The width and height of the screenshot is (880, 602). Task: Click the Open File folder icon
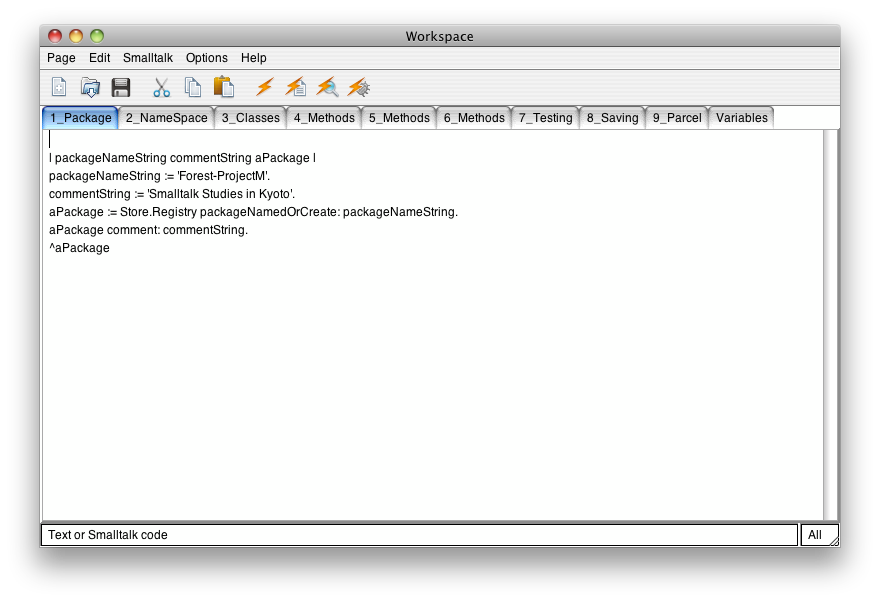[x=90, y=88]
